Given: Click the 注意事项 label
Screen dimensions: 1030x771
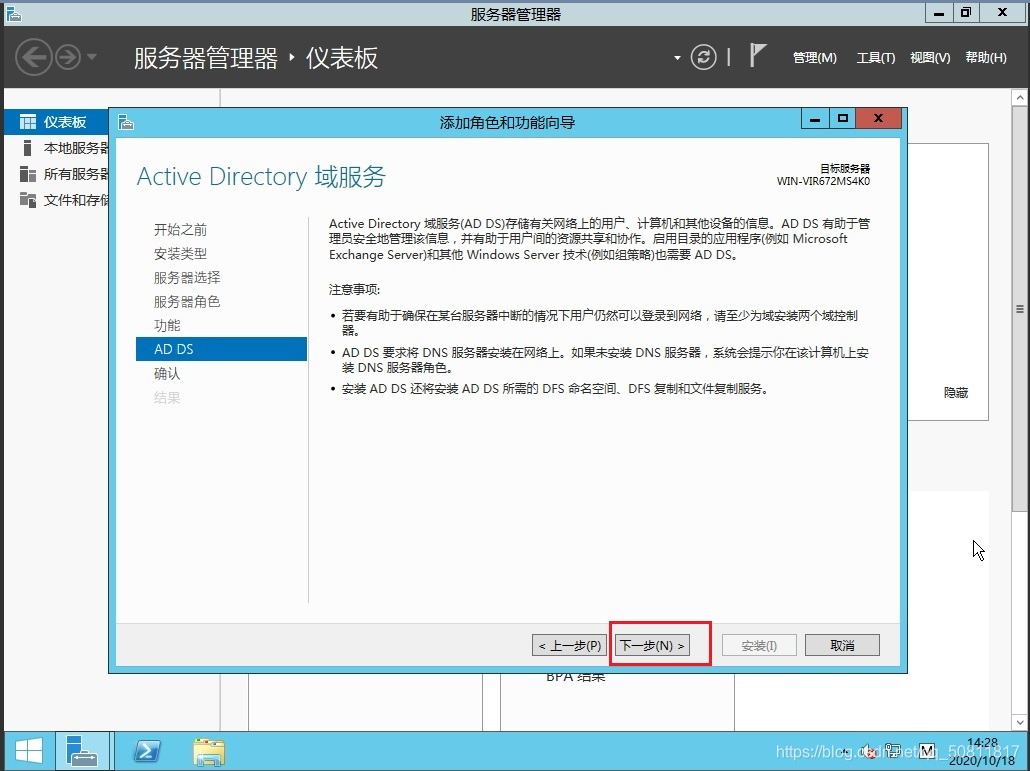Looking at the screenshot, I should (355, 290).
